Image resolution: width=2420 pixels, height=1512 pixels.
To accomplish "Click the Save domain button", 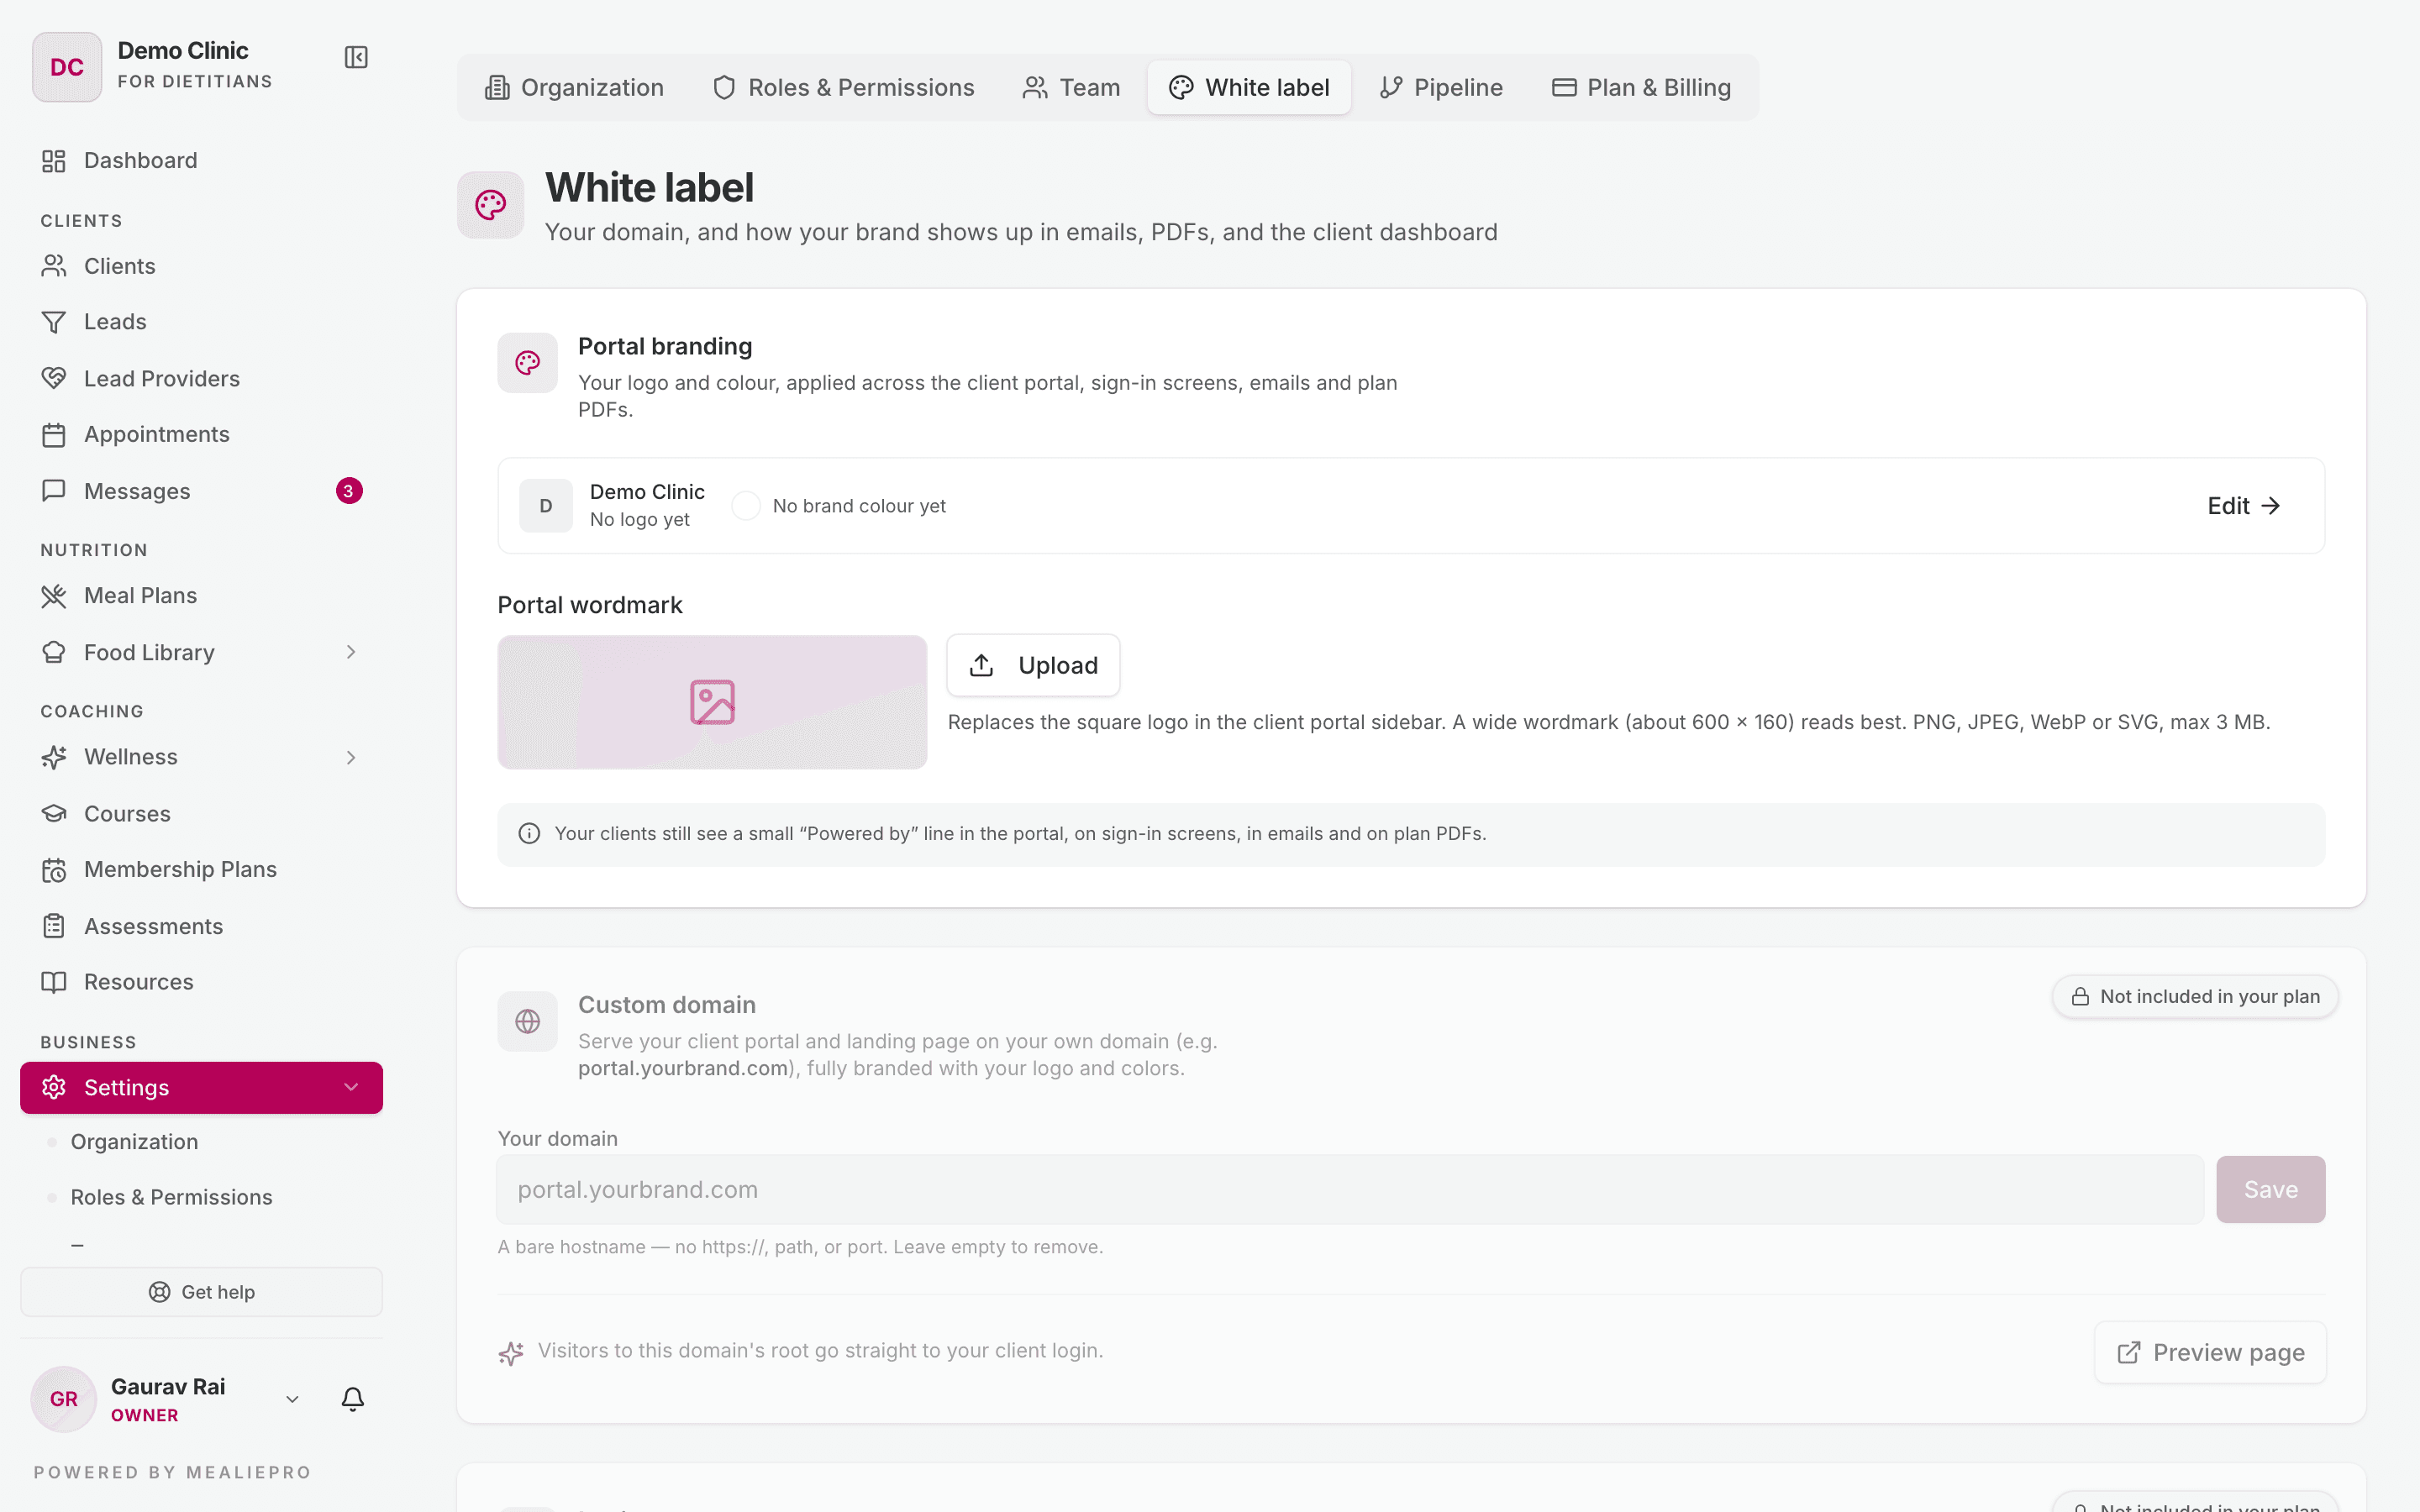I will tap(2270, 1189).
